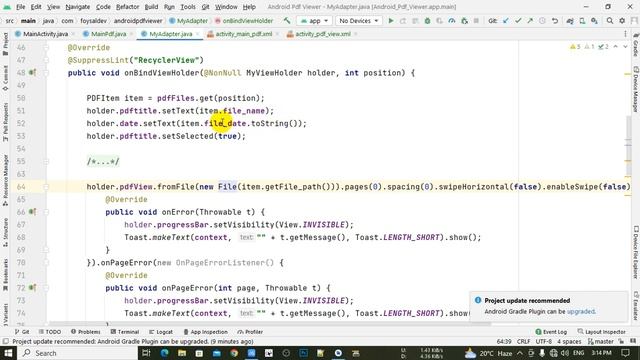
Task: Open the Logcat tool window button
Action: pyautogui.click(x=161, y=332)
